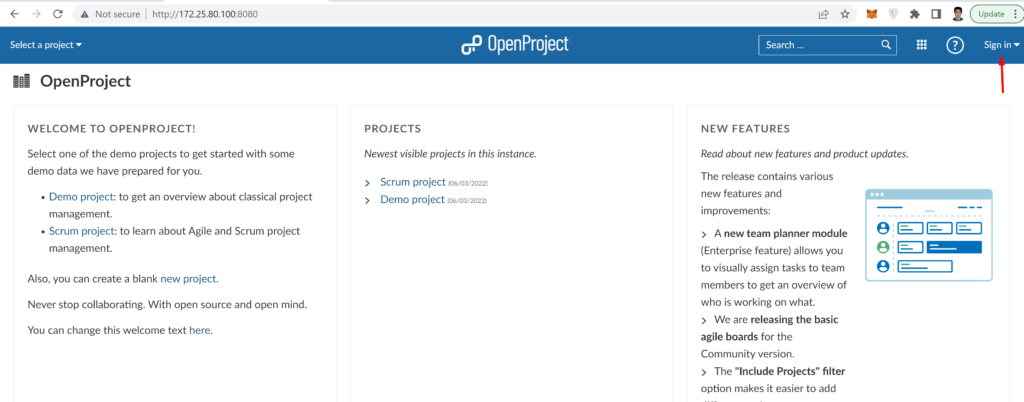The height and width of the screenshot is (402, 1024).
Task: Open the help question mark menu
Action: [955, 45]
